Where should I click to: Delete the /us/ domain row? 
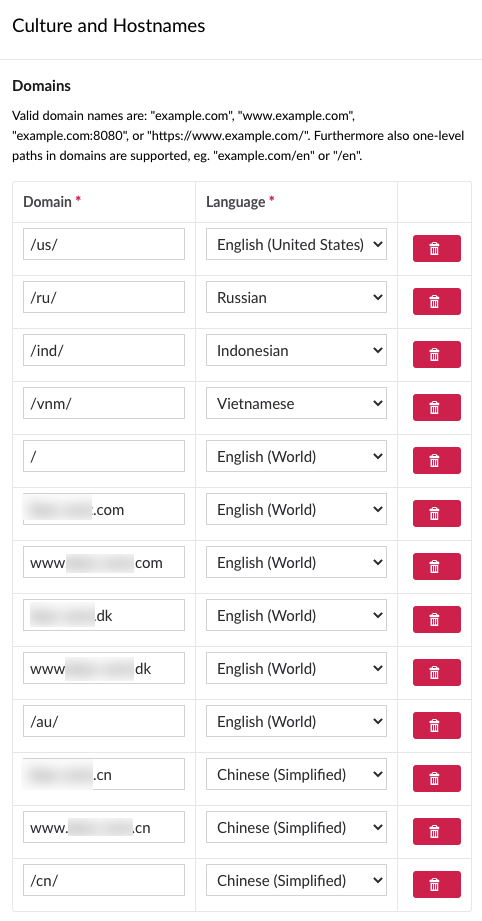(436, 248)
